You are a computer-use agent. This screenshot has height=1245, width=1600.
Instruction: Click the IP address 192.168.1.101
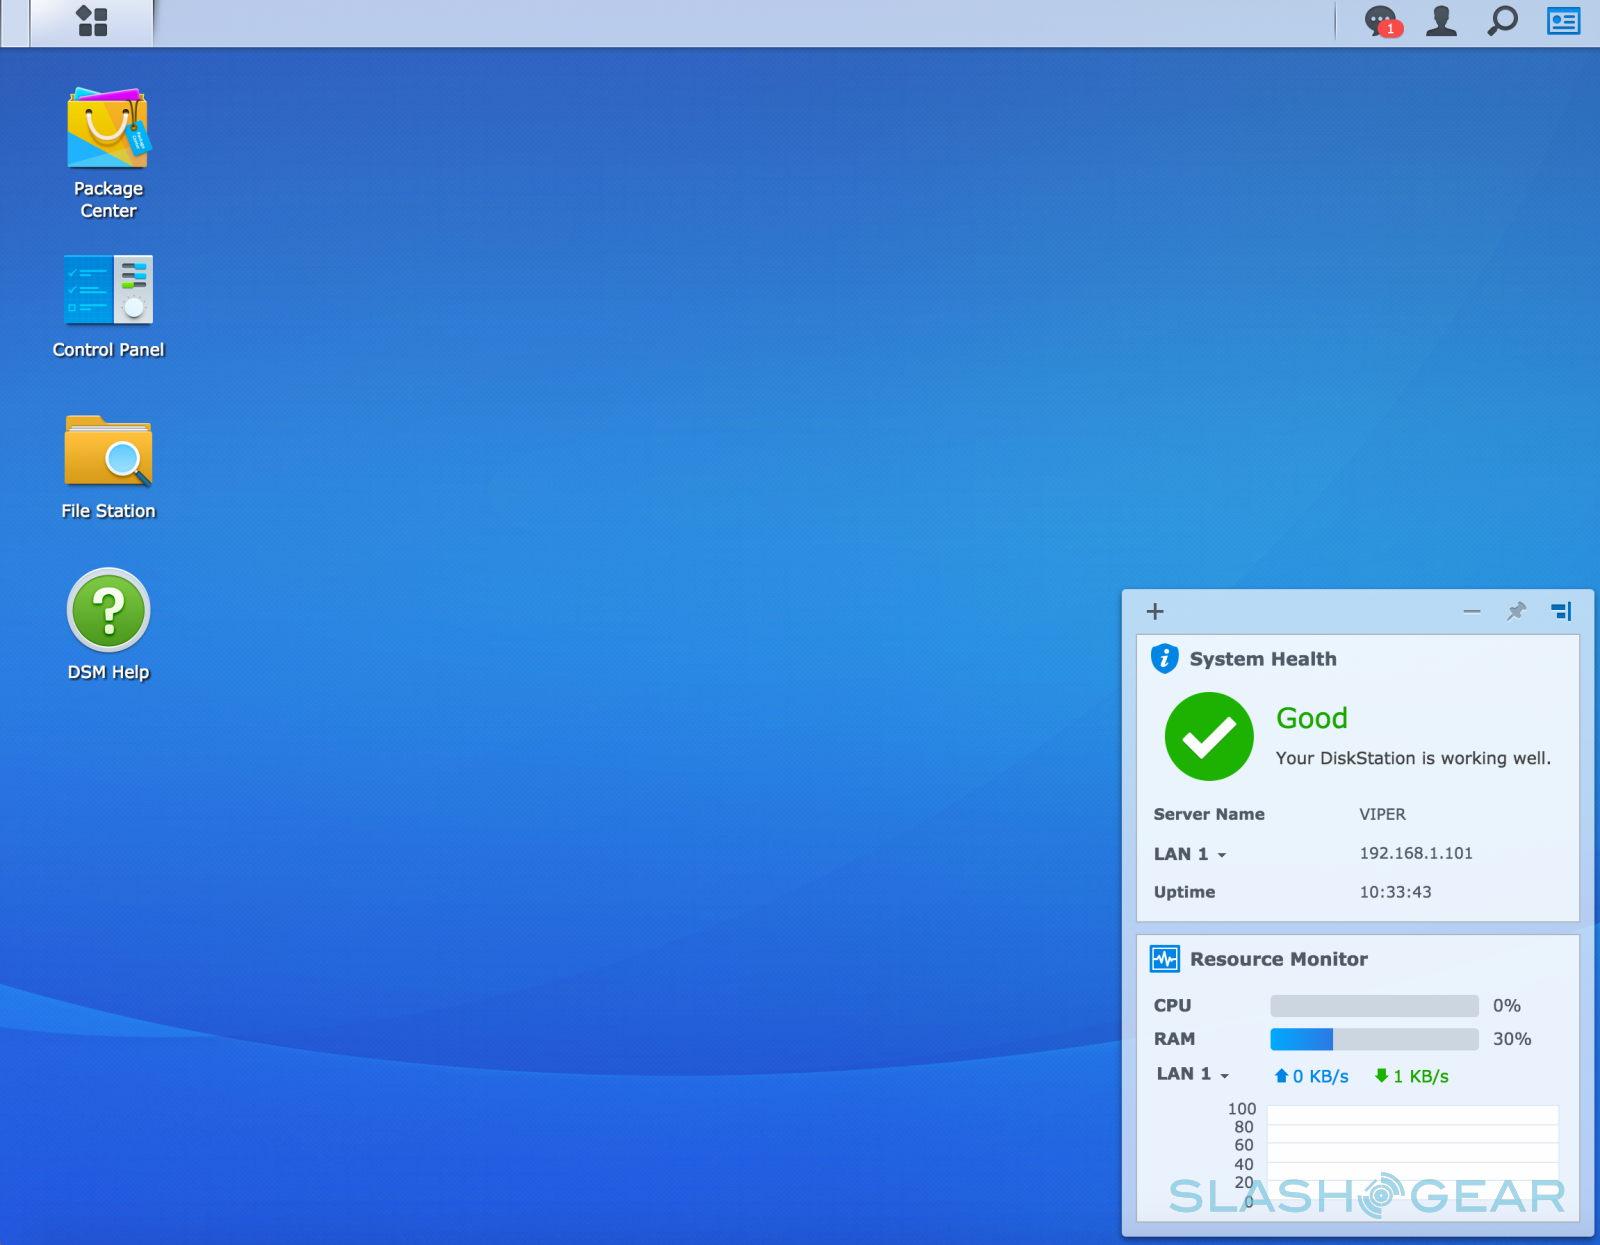pyautogui.click(x=1416, y=853)
